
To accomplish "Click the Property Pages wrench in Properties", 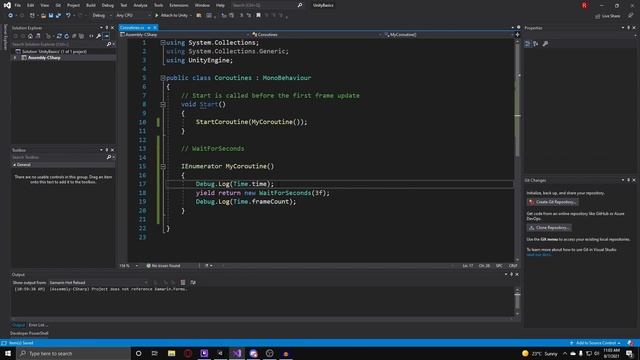I will point(545,44).
